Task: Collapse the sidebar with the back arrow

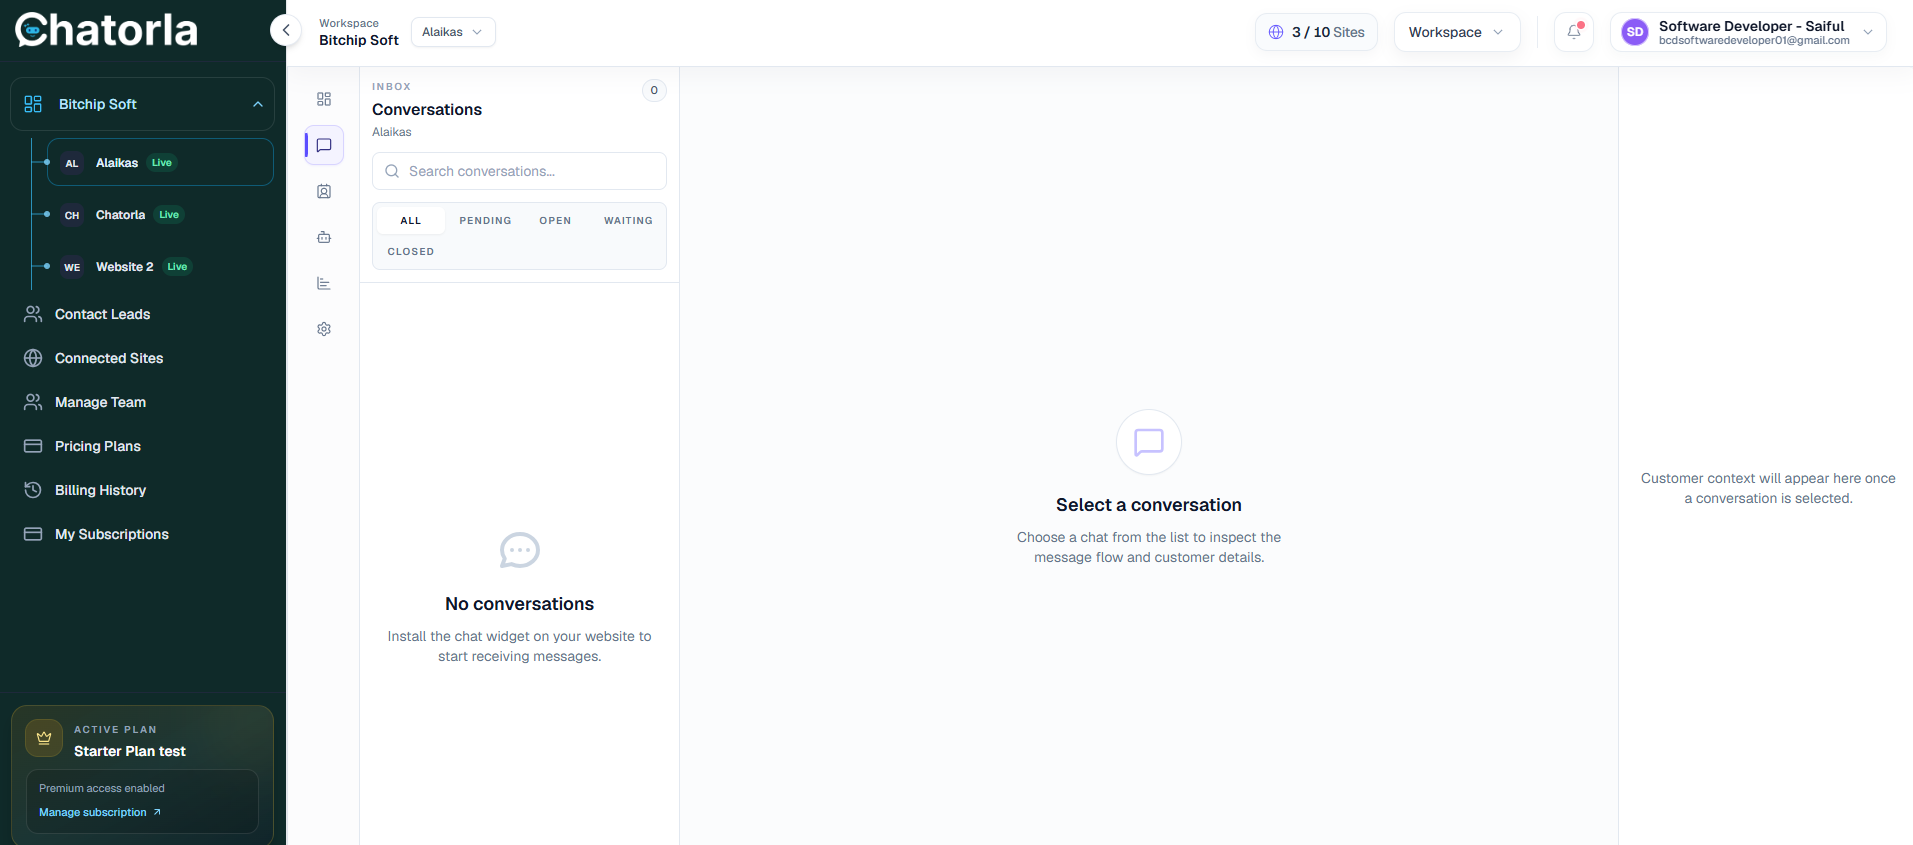Action: coord(286,30)
